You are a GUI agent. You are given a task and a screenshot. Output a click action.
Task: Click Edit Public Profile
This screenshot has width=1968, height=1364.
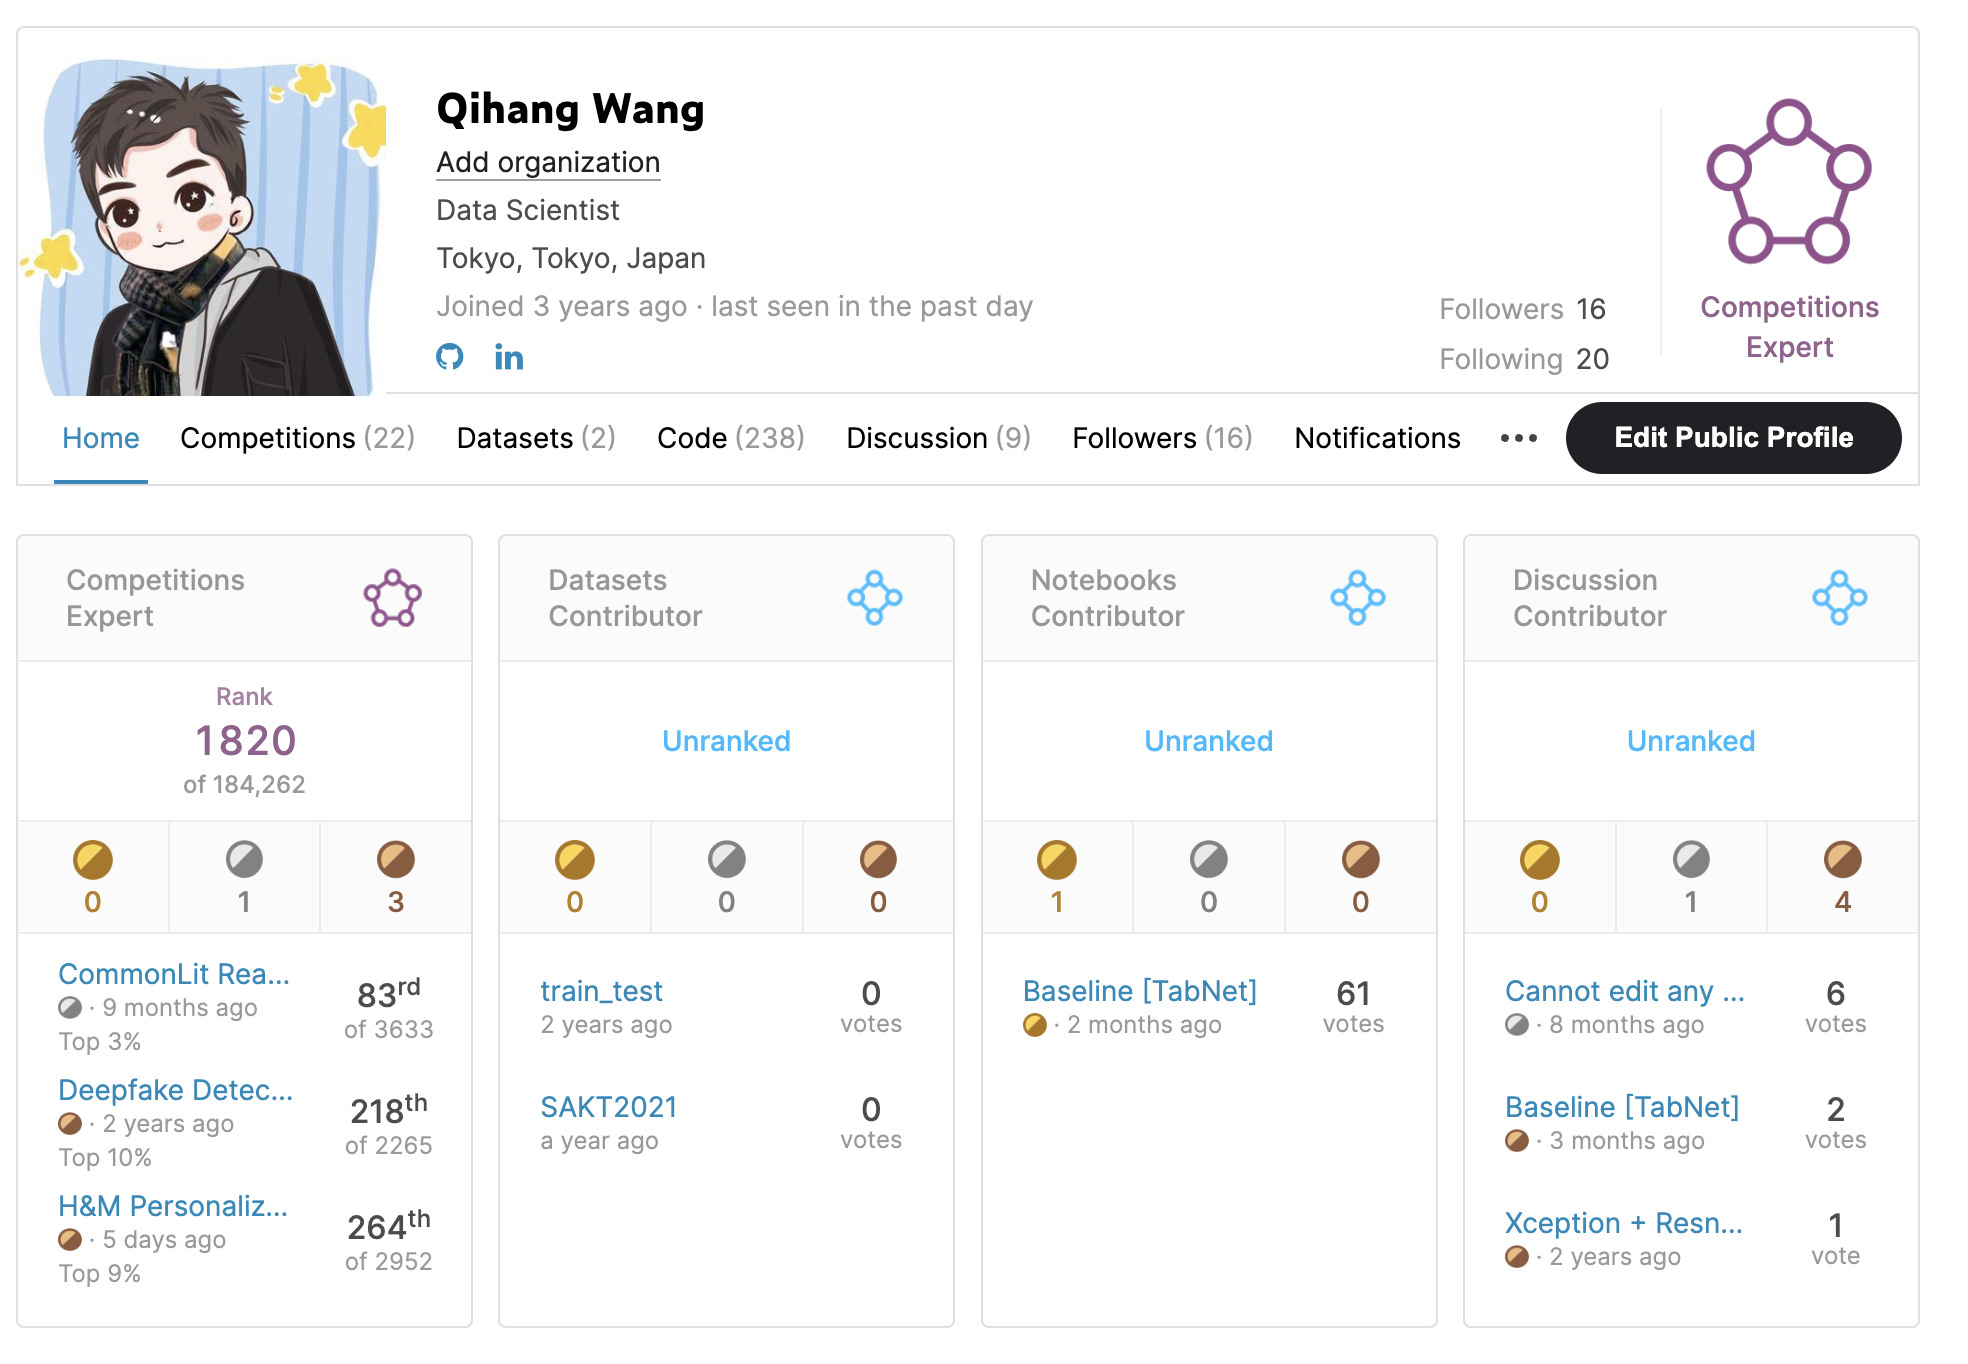[1733, 437]
